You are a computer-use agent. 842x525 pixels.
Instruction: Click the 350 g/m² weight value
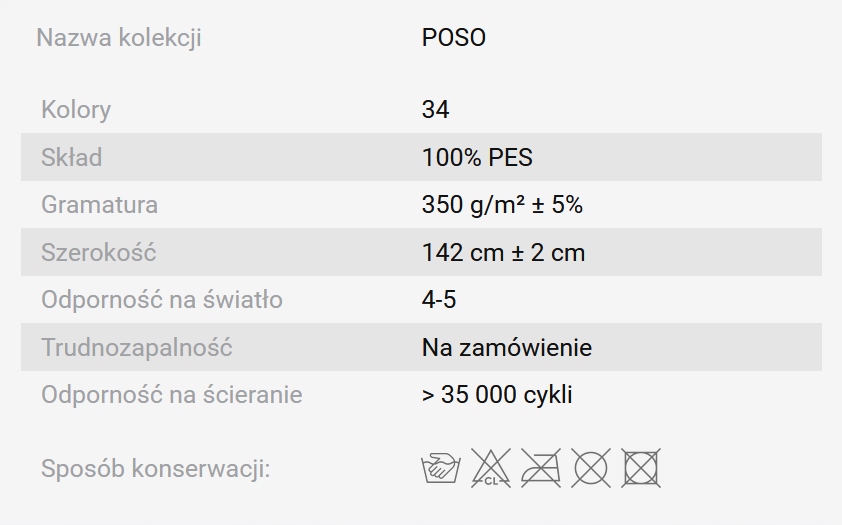502,205
